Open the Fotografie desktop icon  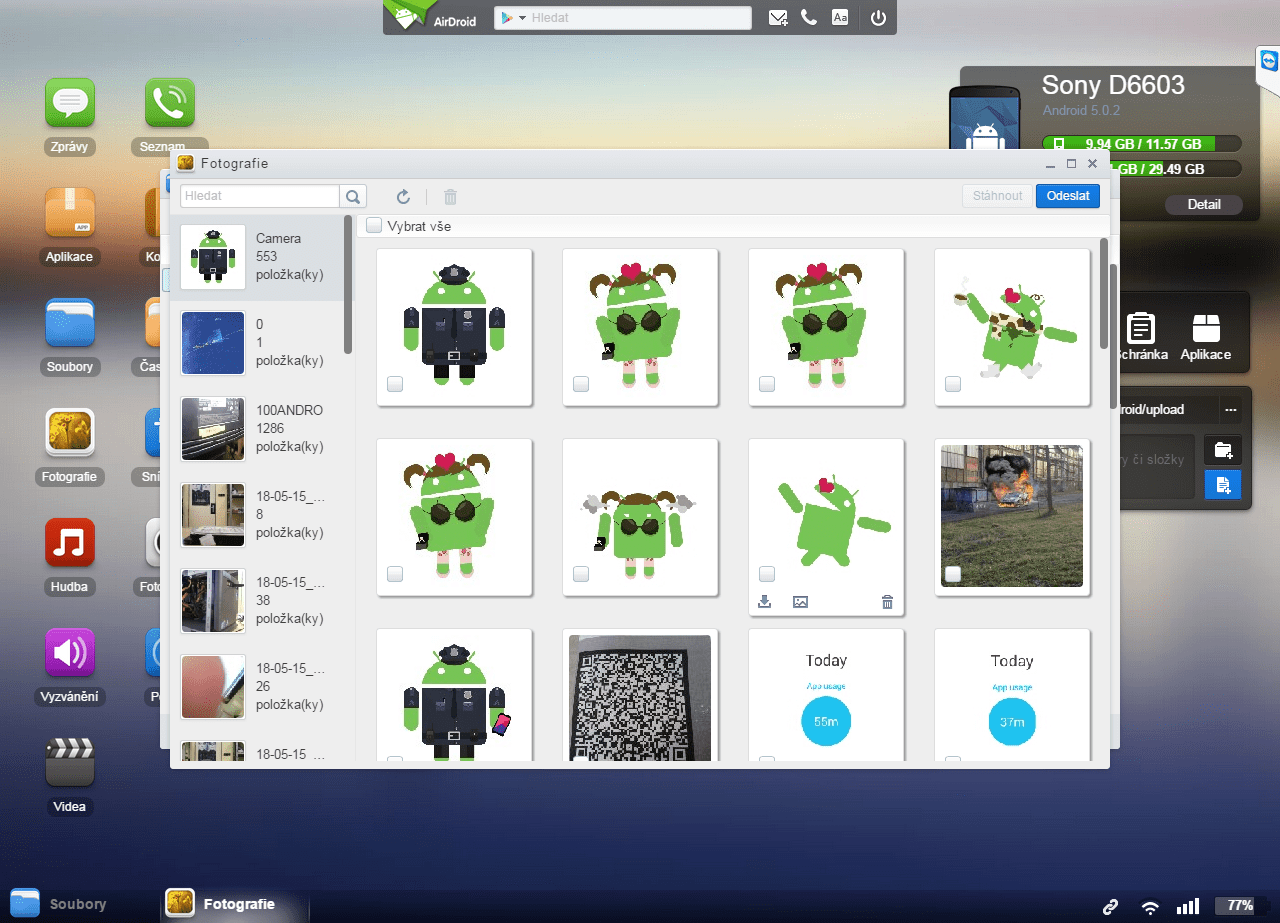coord(70,433)
